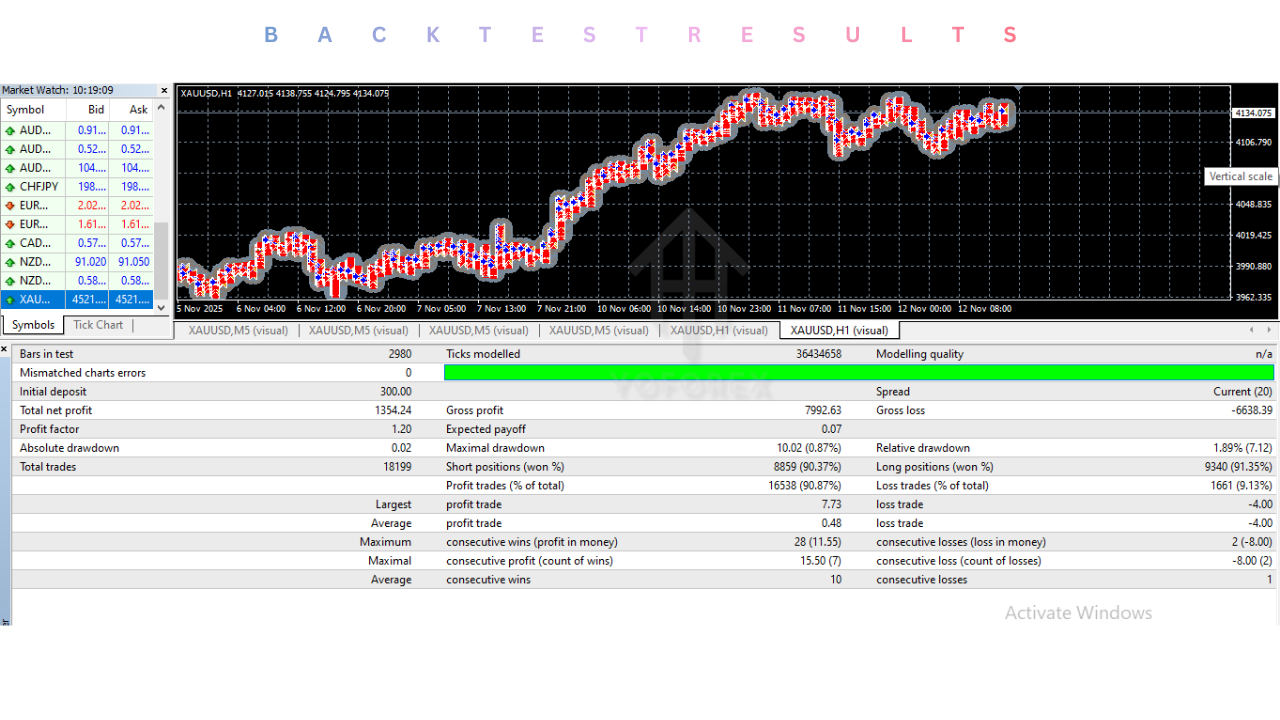Screen dimensions: 1280x720
Task: Click the green arrow beside the first AUD symbol
Action: tap(10, 130)
